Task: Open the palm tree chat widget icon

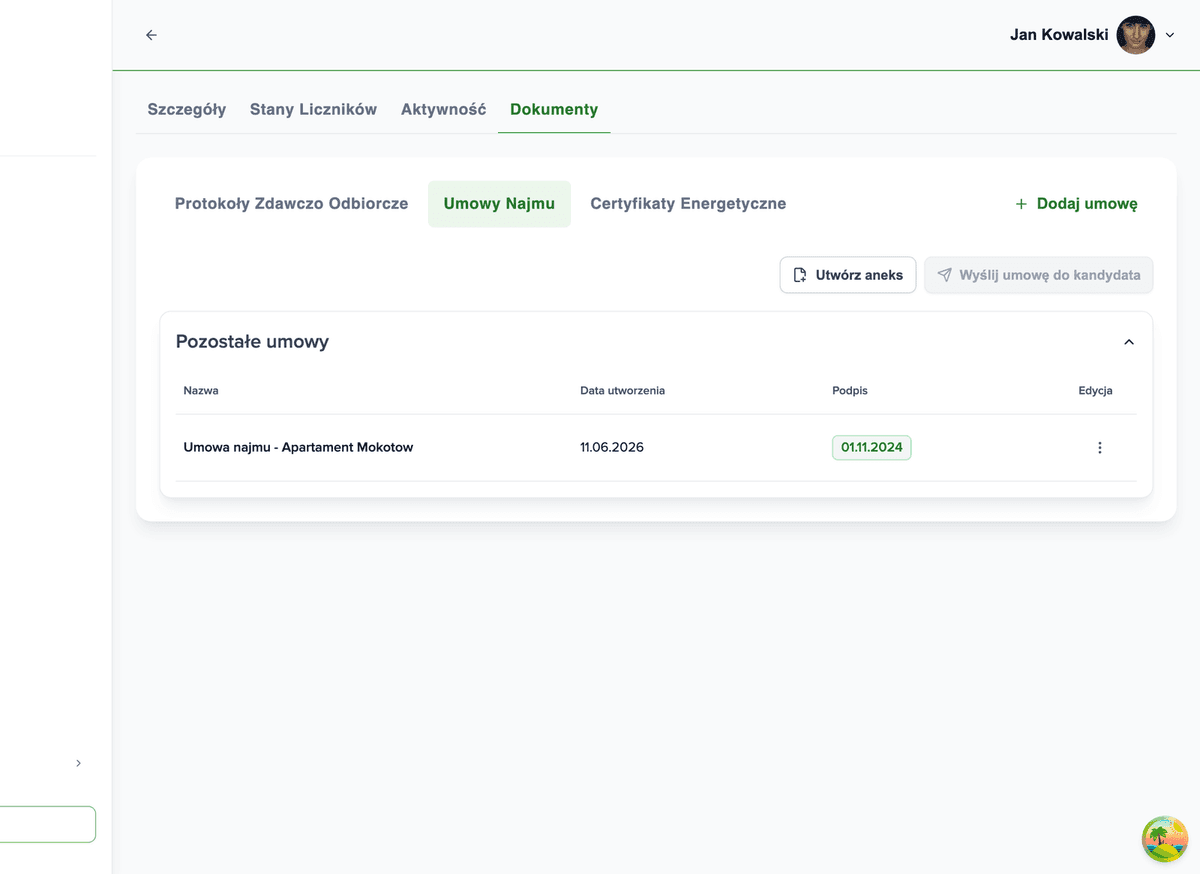Action: coord(1165,839)
